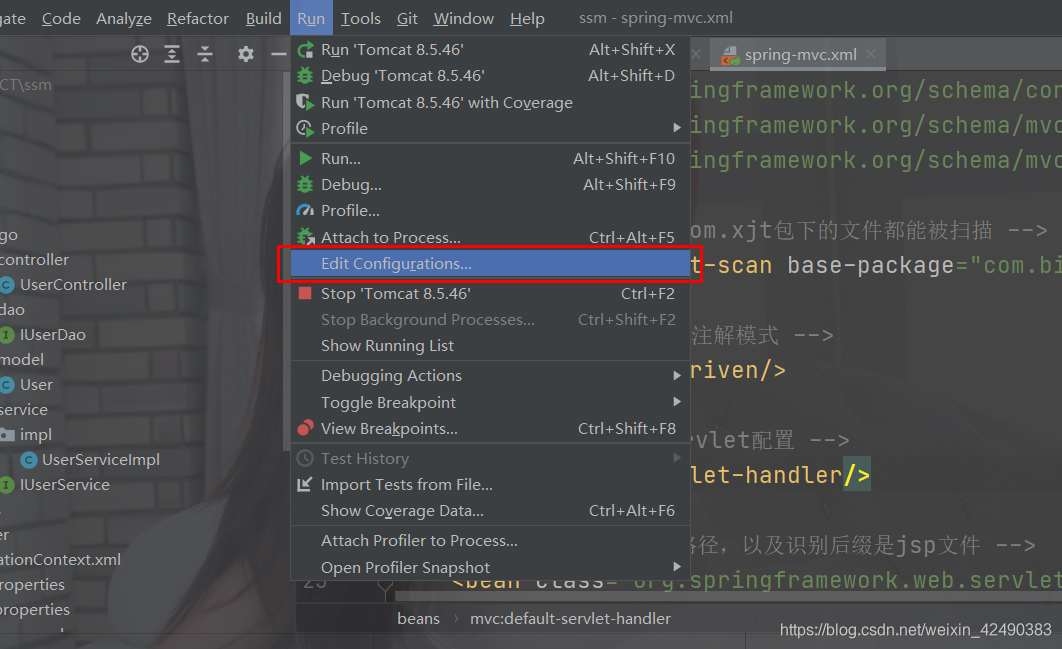Screen dimensions: 1062x649
Task: Click the coverage shield icon for Tomcat
Action: pyautogui.click(x=305, y=102)
